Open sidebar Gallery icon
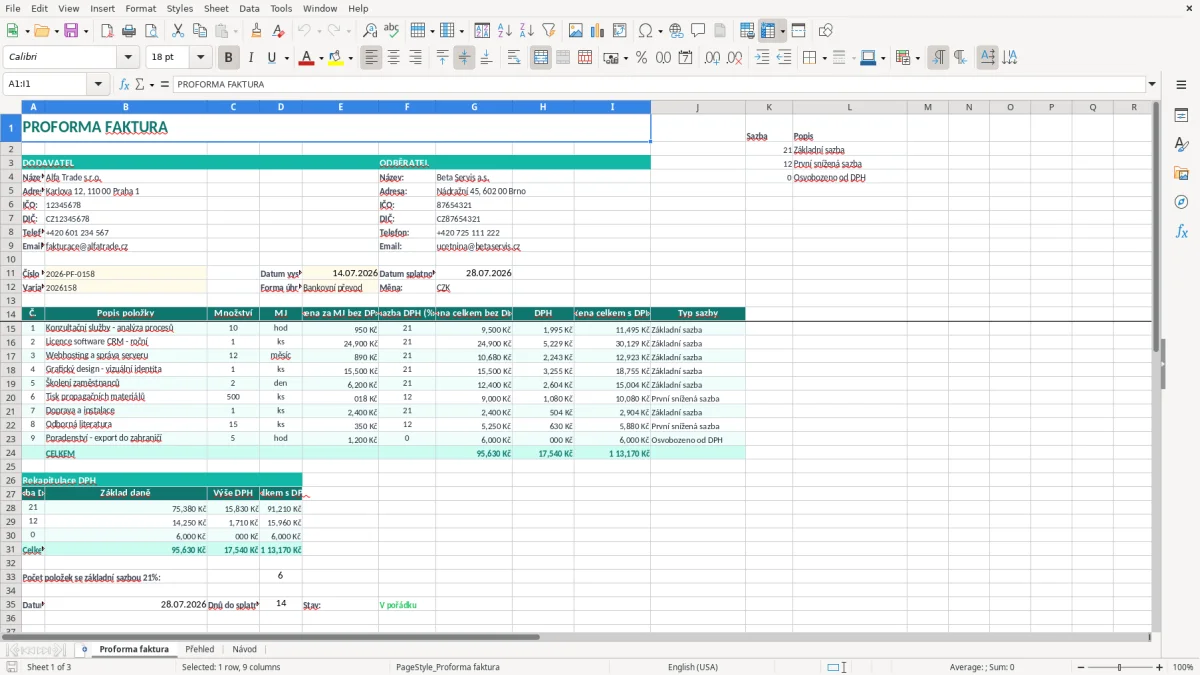 (x=1181, y=173)
